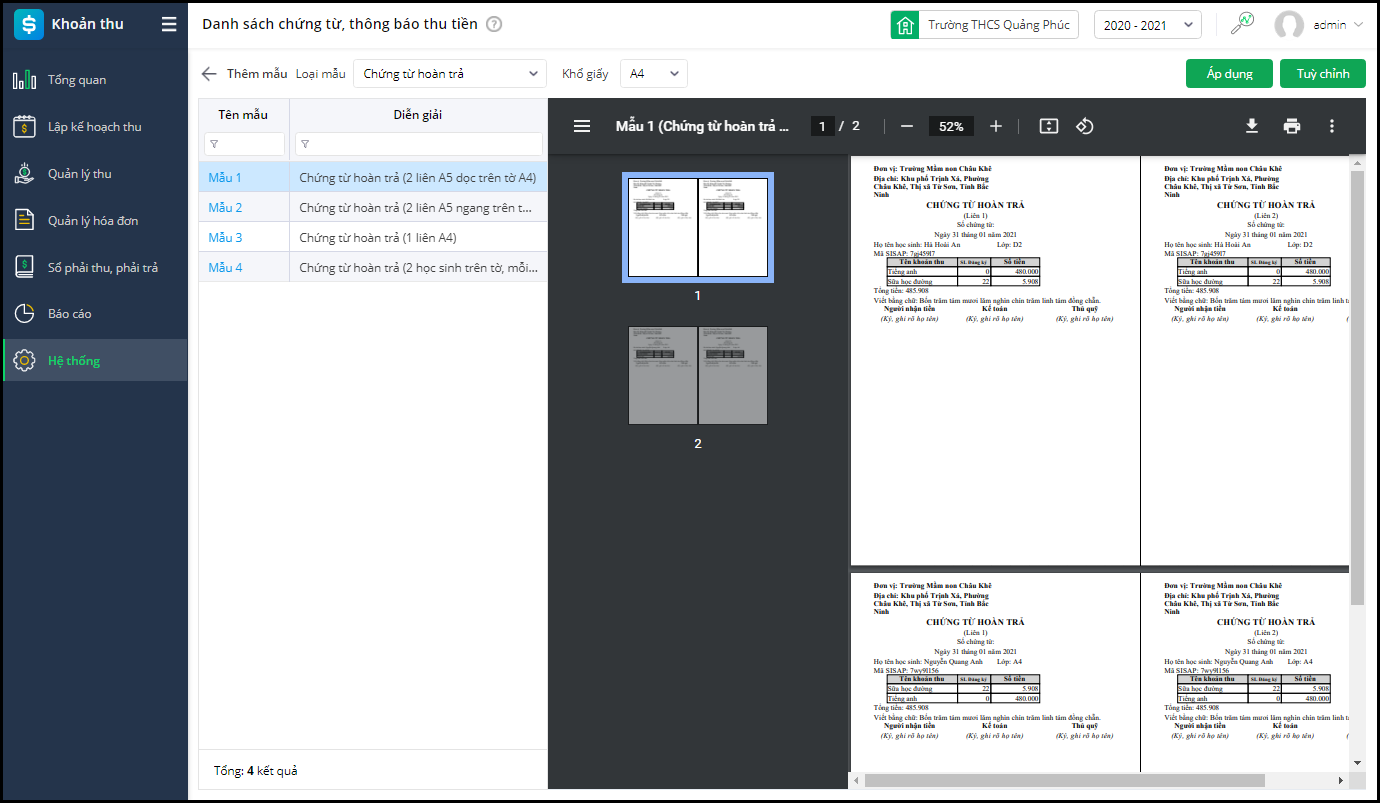The height and width of the screenshot is (803, 1380).
Task: Print the PDF with printer icon
Action: click(1292, 126)
